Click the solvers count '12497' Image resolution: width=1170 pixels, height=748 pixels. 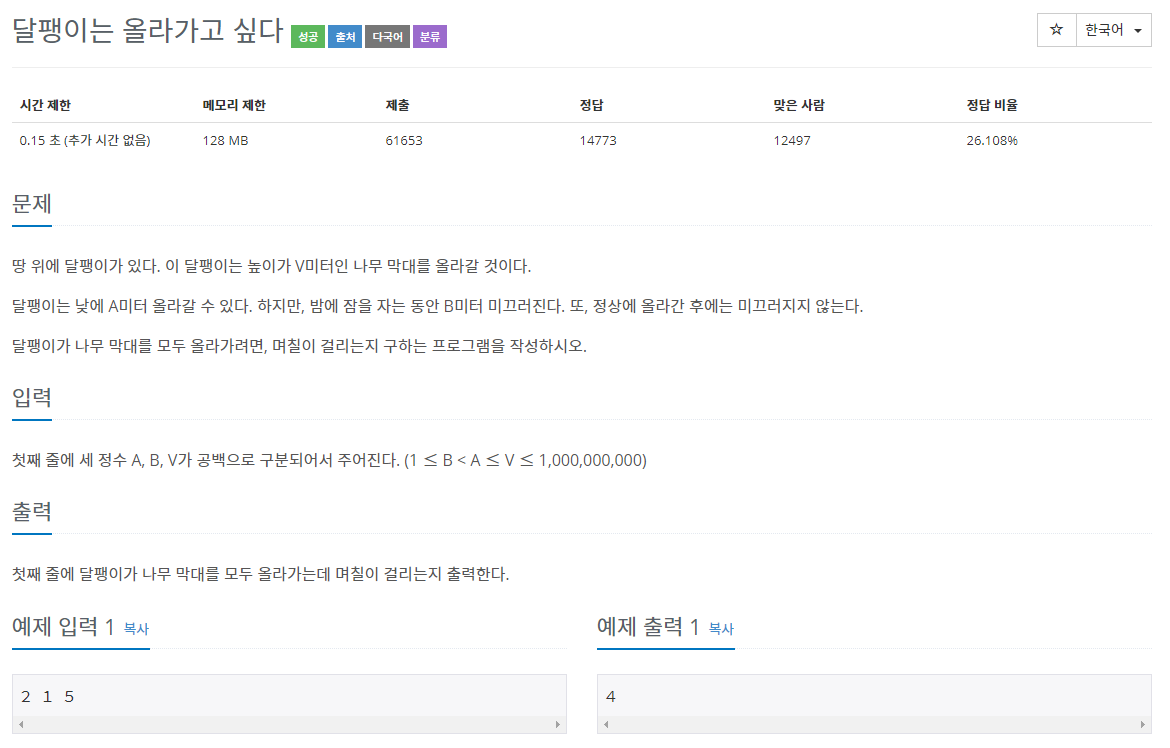pos(792,140)
